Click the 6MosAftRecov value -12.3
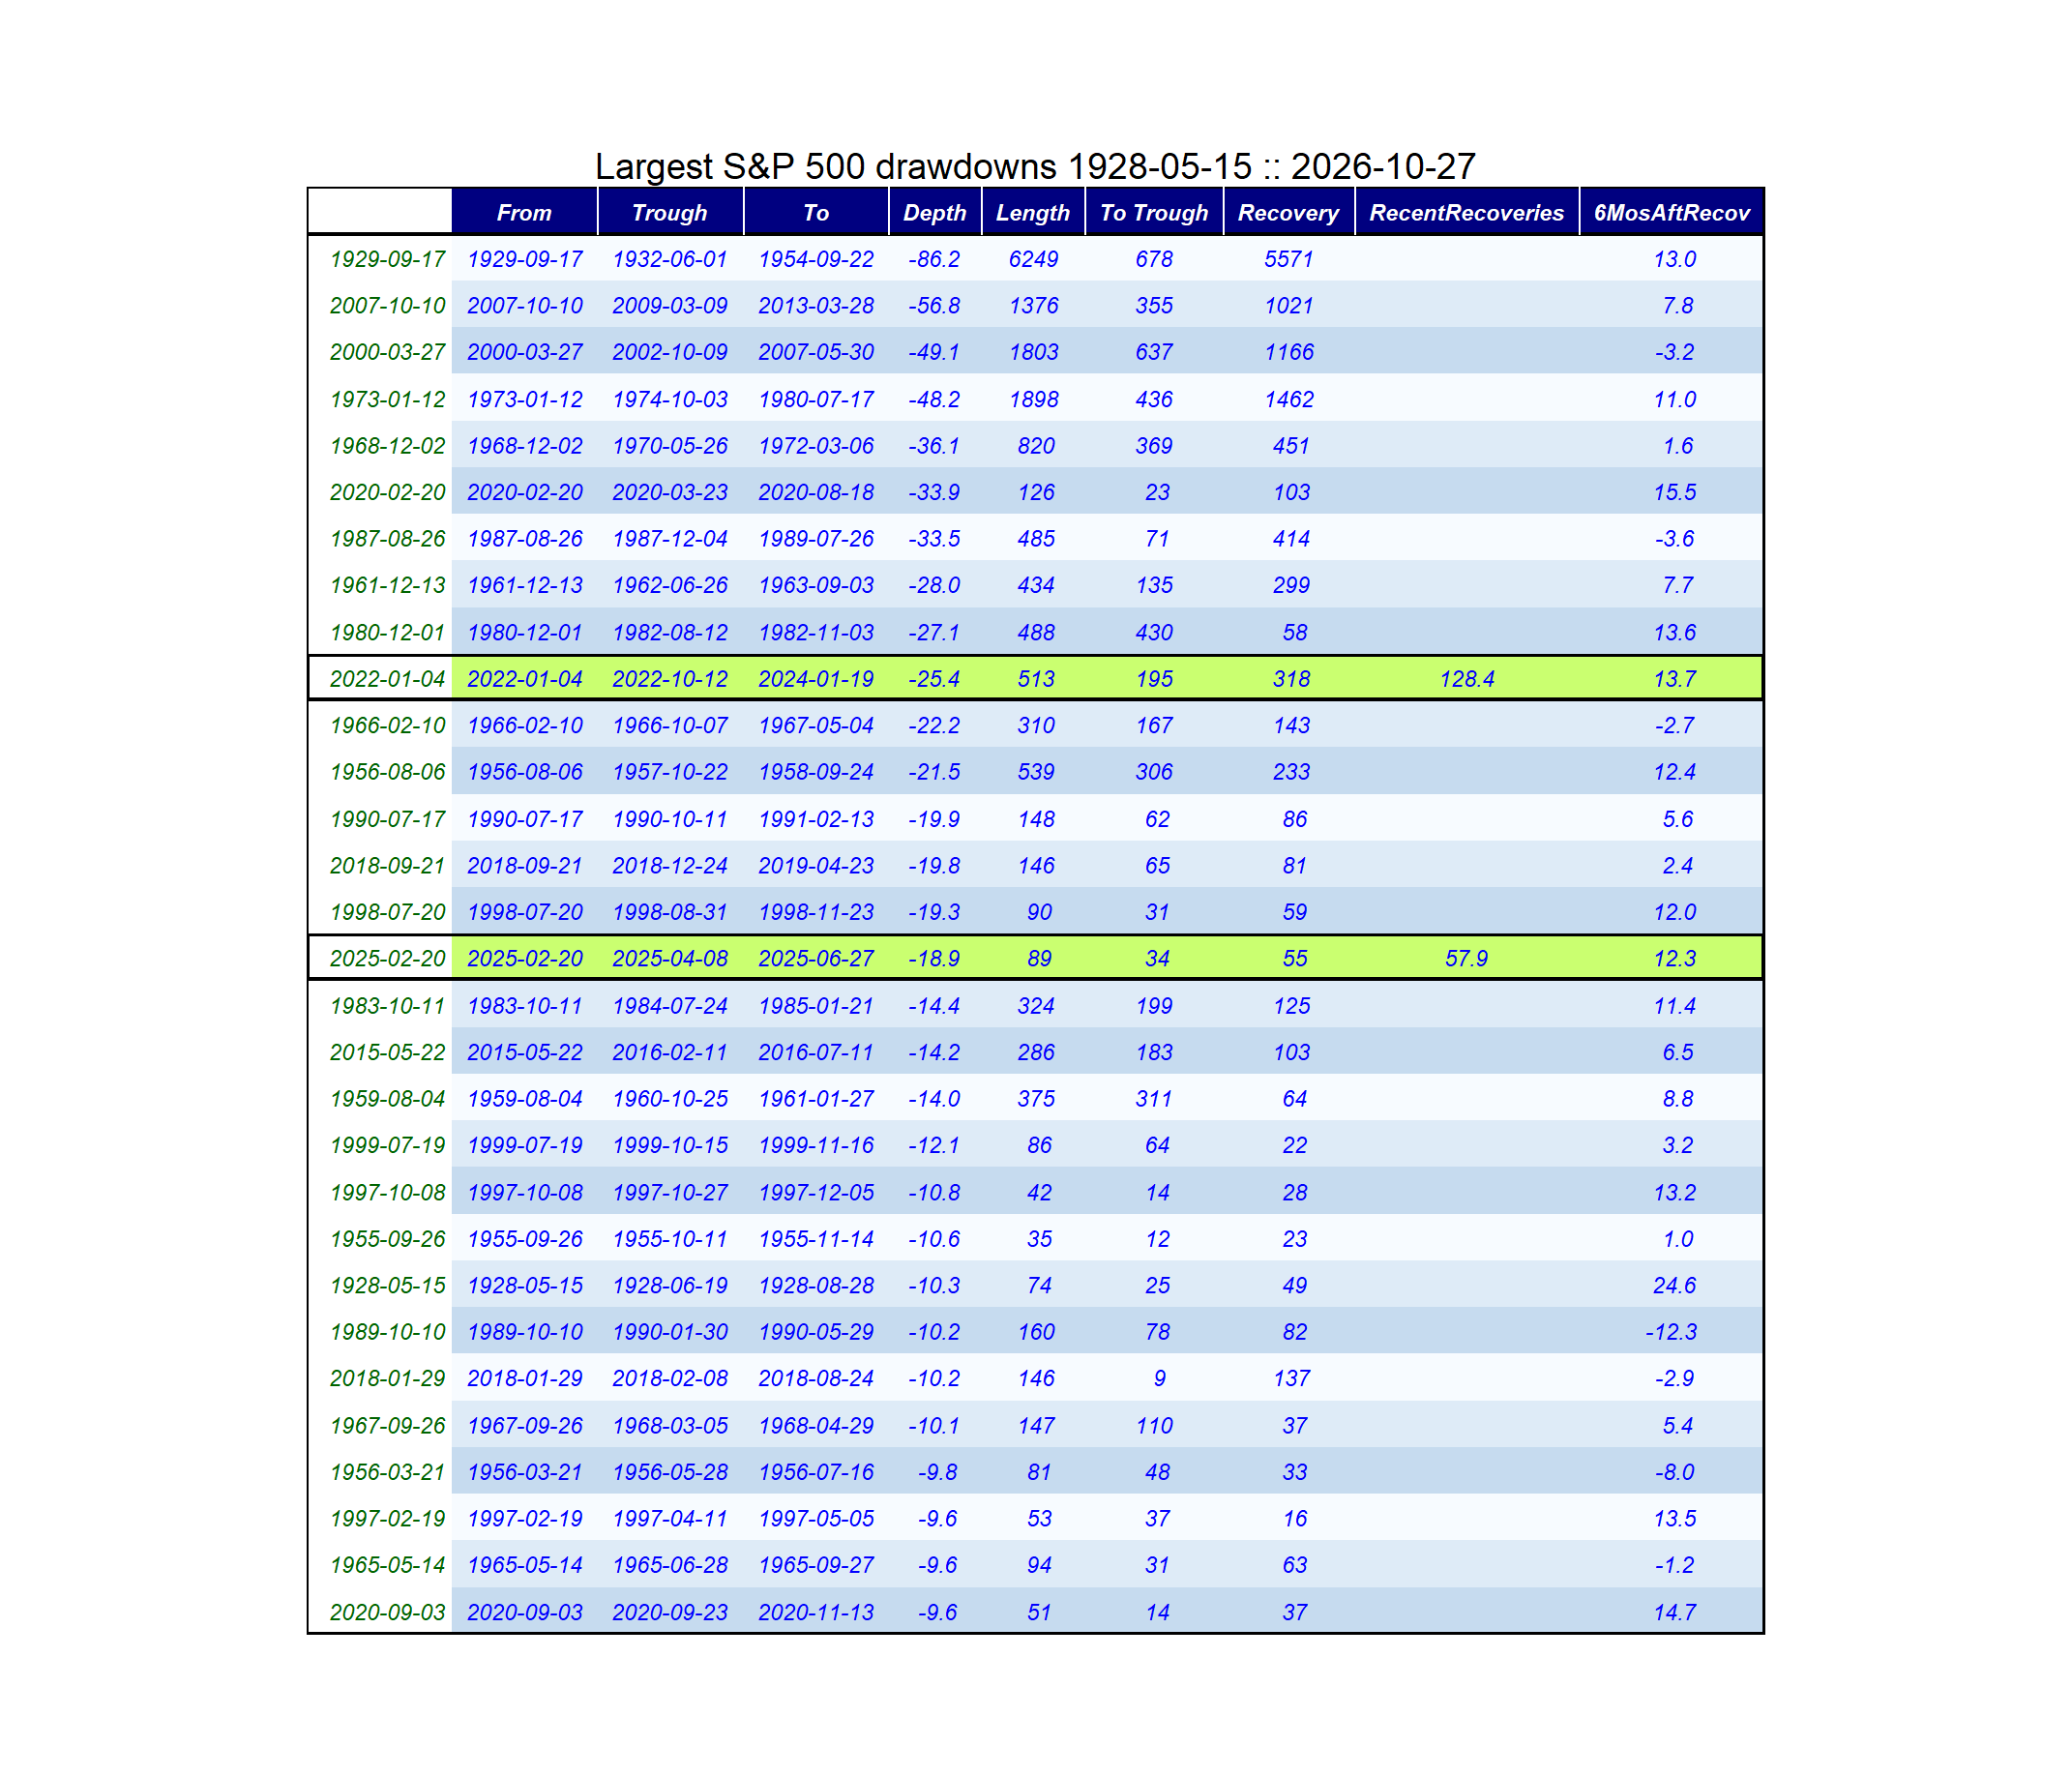2072x1776 pixels. (1671, 1333)
